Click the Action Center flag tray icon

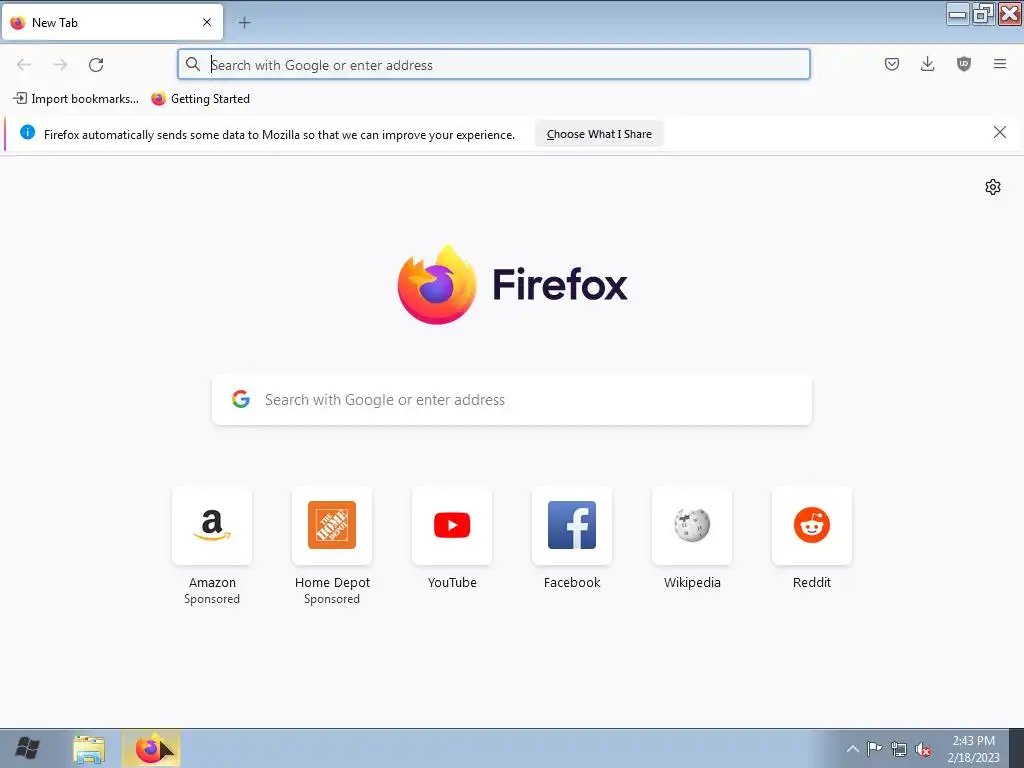point(874,749)
